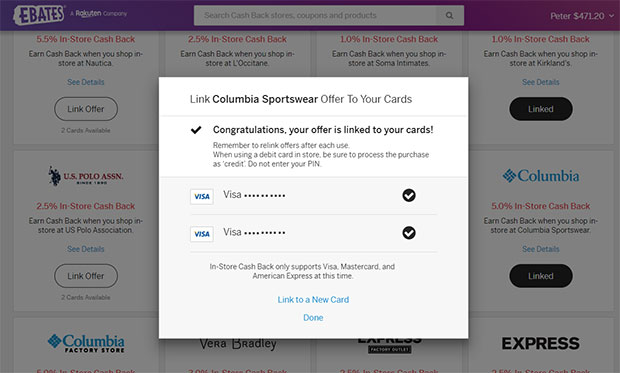This screenshot has height=373, width=620.
Task: Click the Express logo at bottom right
Action: click(x=541, y=343)
